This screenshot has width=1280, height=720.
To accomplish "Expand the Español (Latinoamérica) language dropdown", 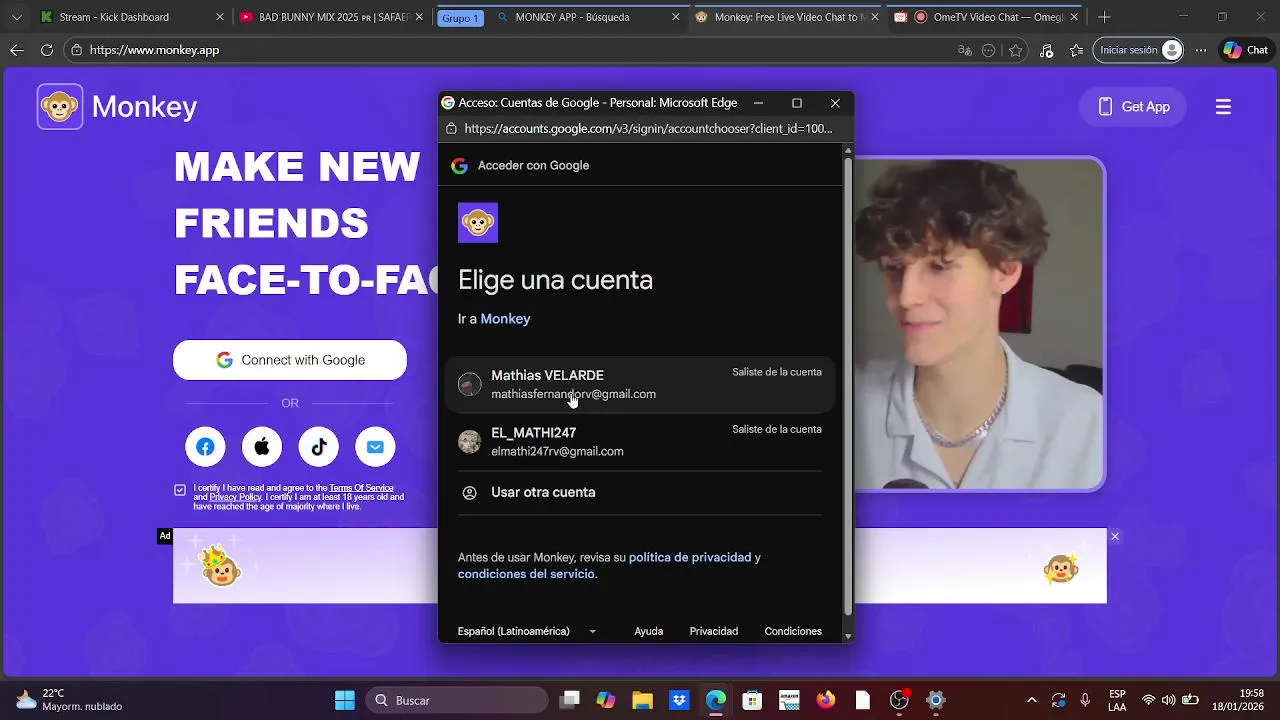I will 527,631.
